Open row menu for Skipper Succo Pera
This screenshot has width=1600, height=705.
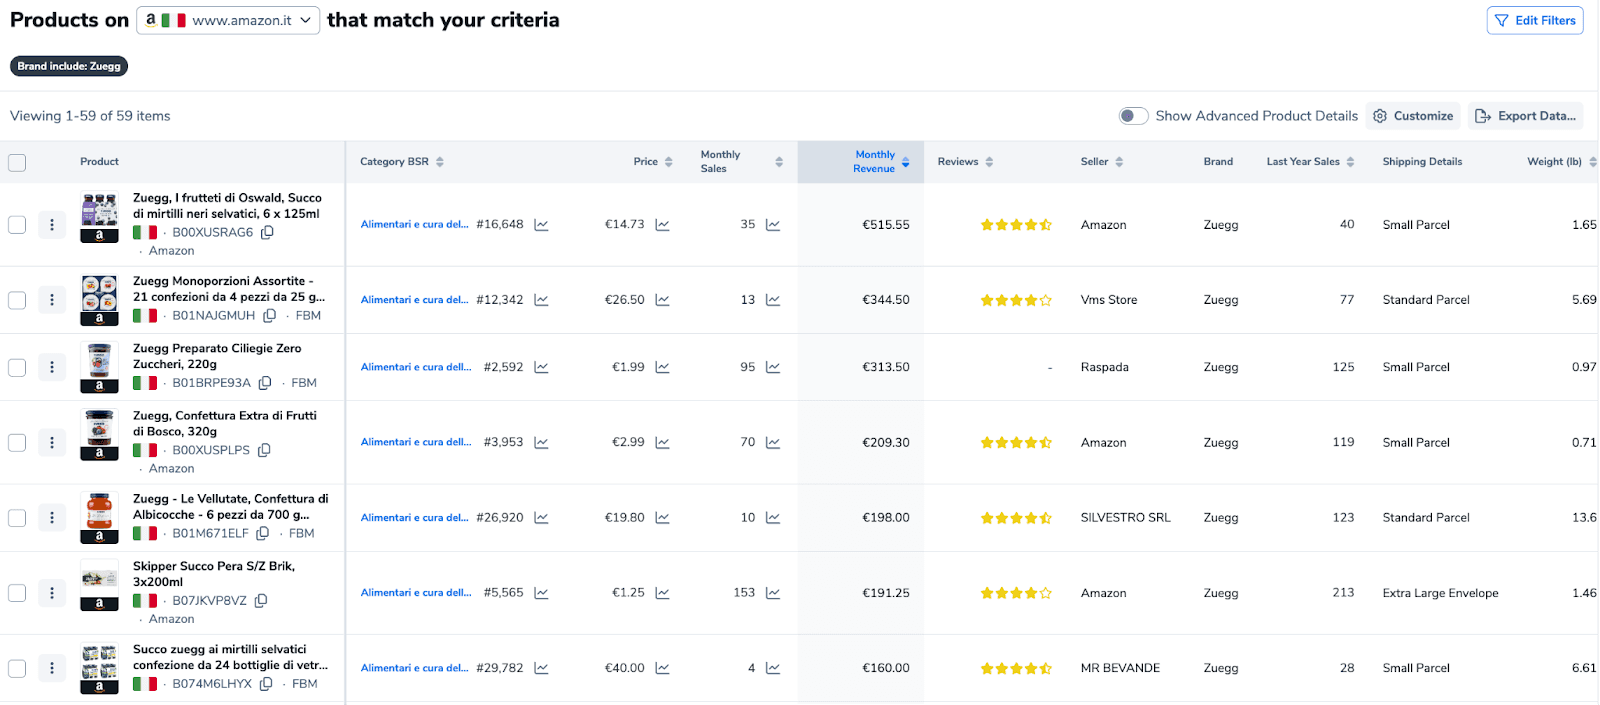point(52,593)
